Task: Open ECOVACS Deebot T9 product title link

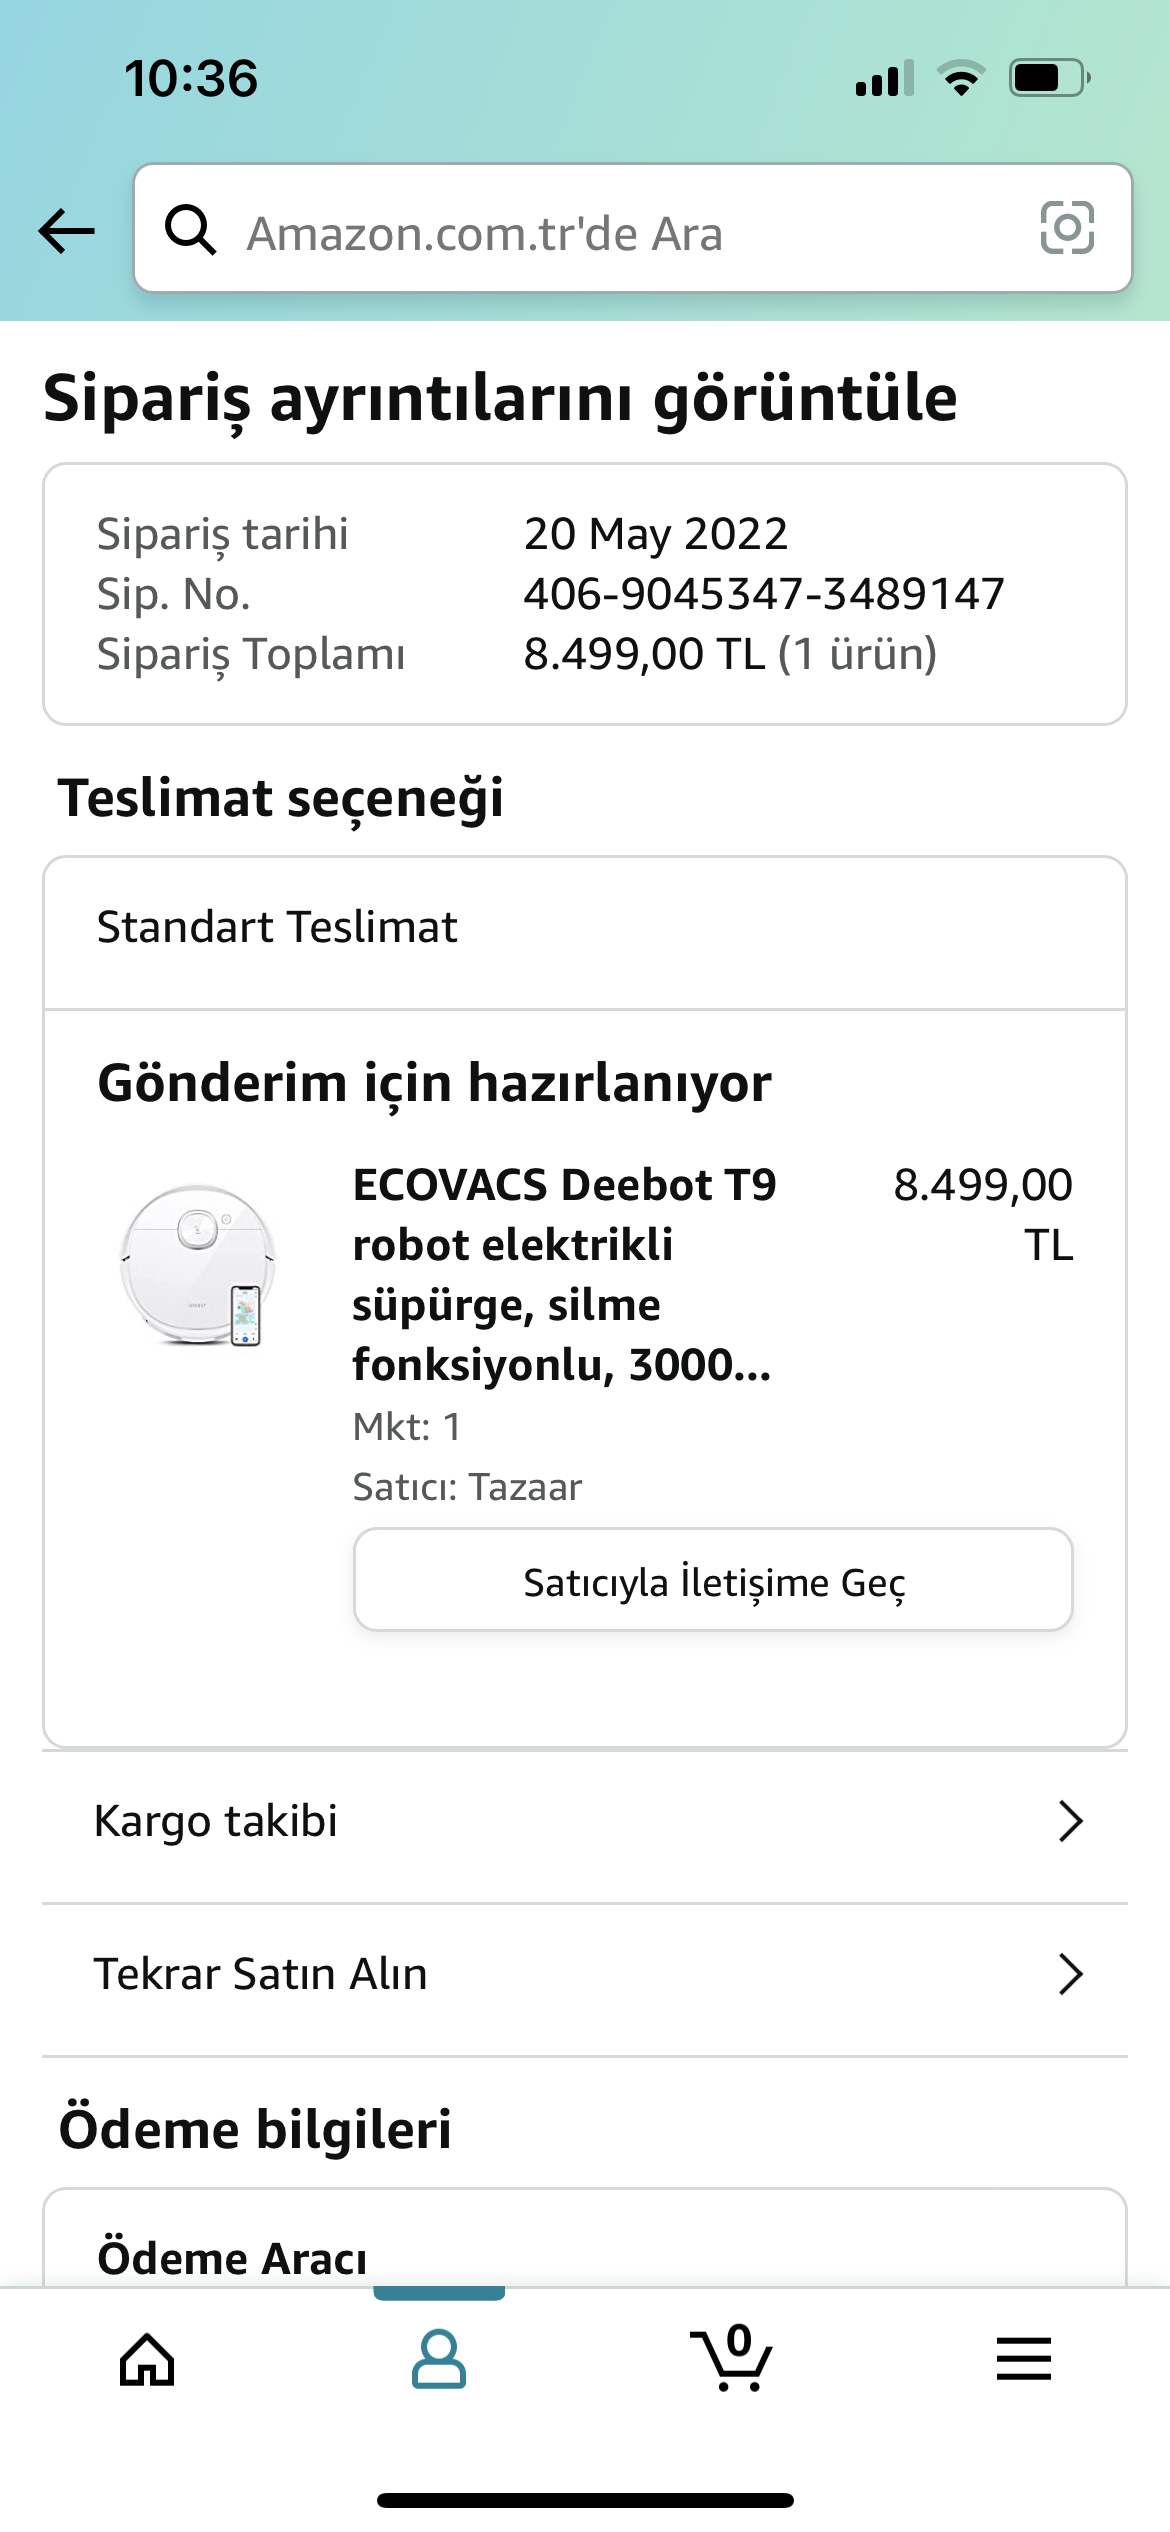Action: tap(565, 1274)
